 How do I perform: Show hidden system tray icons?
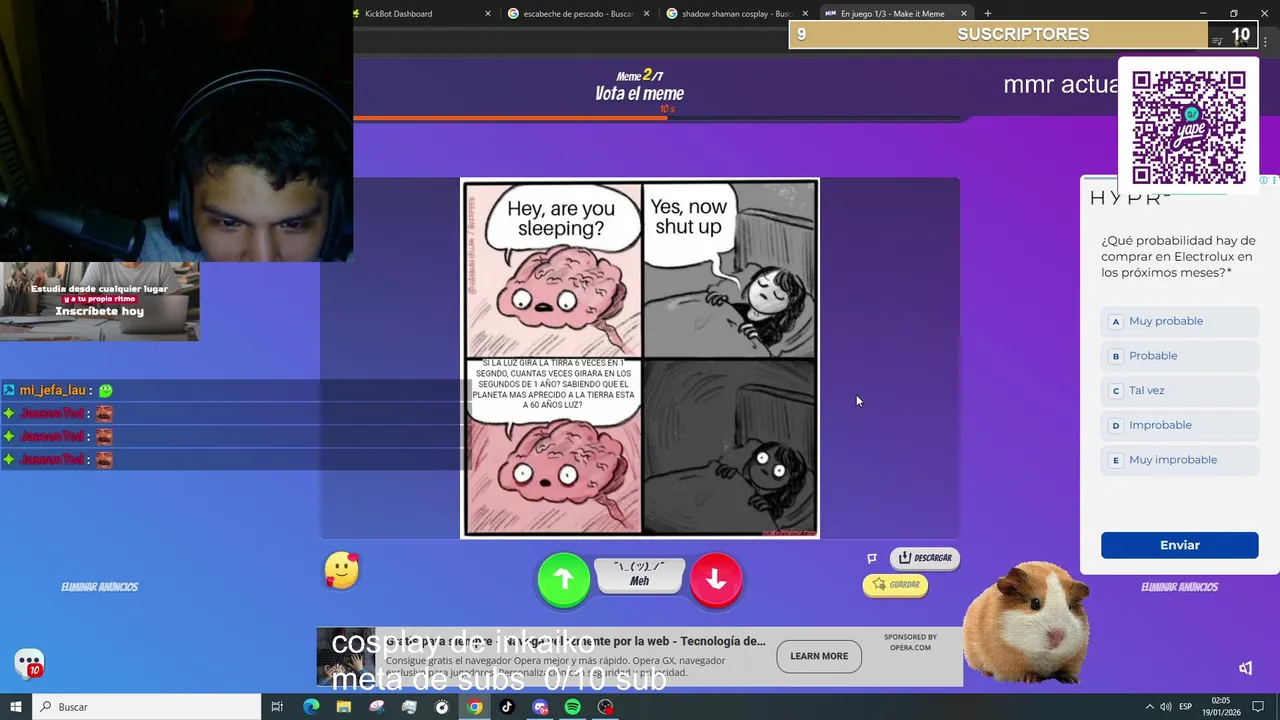(x=1149, y=707)
